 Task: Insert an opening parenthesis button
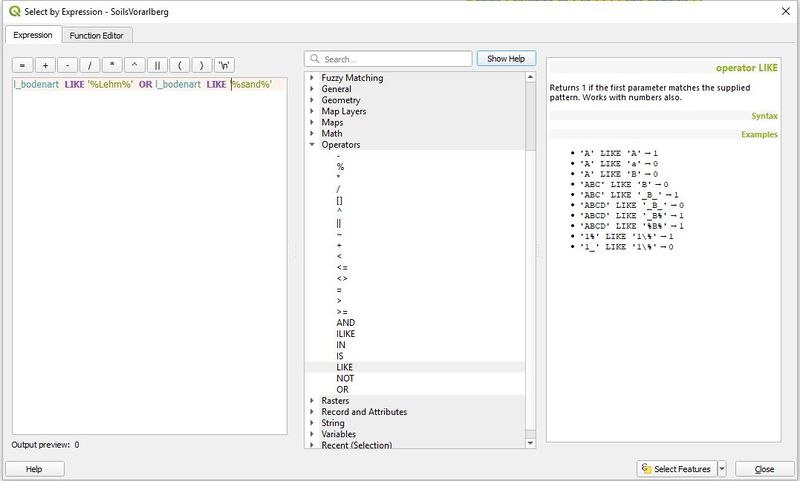[180, 65]
